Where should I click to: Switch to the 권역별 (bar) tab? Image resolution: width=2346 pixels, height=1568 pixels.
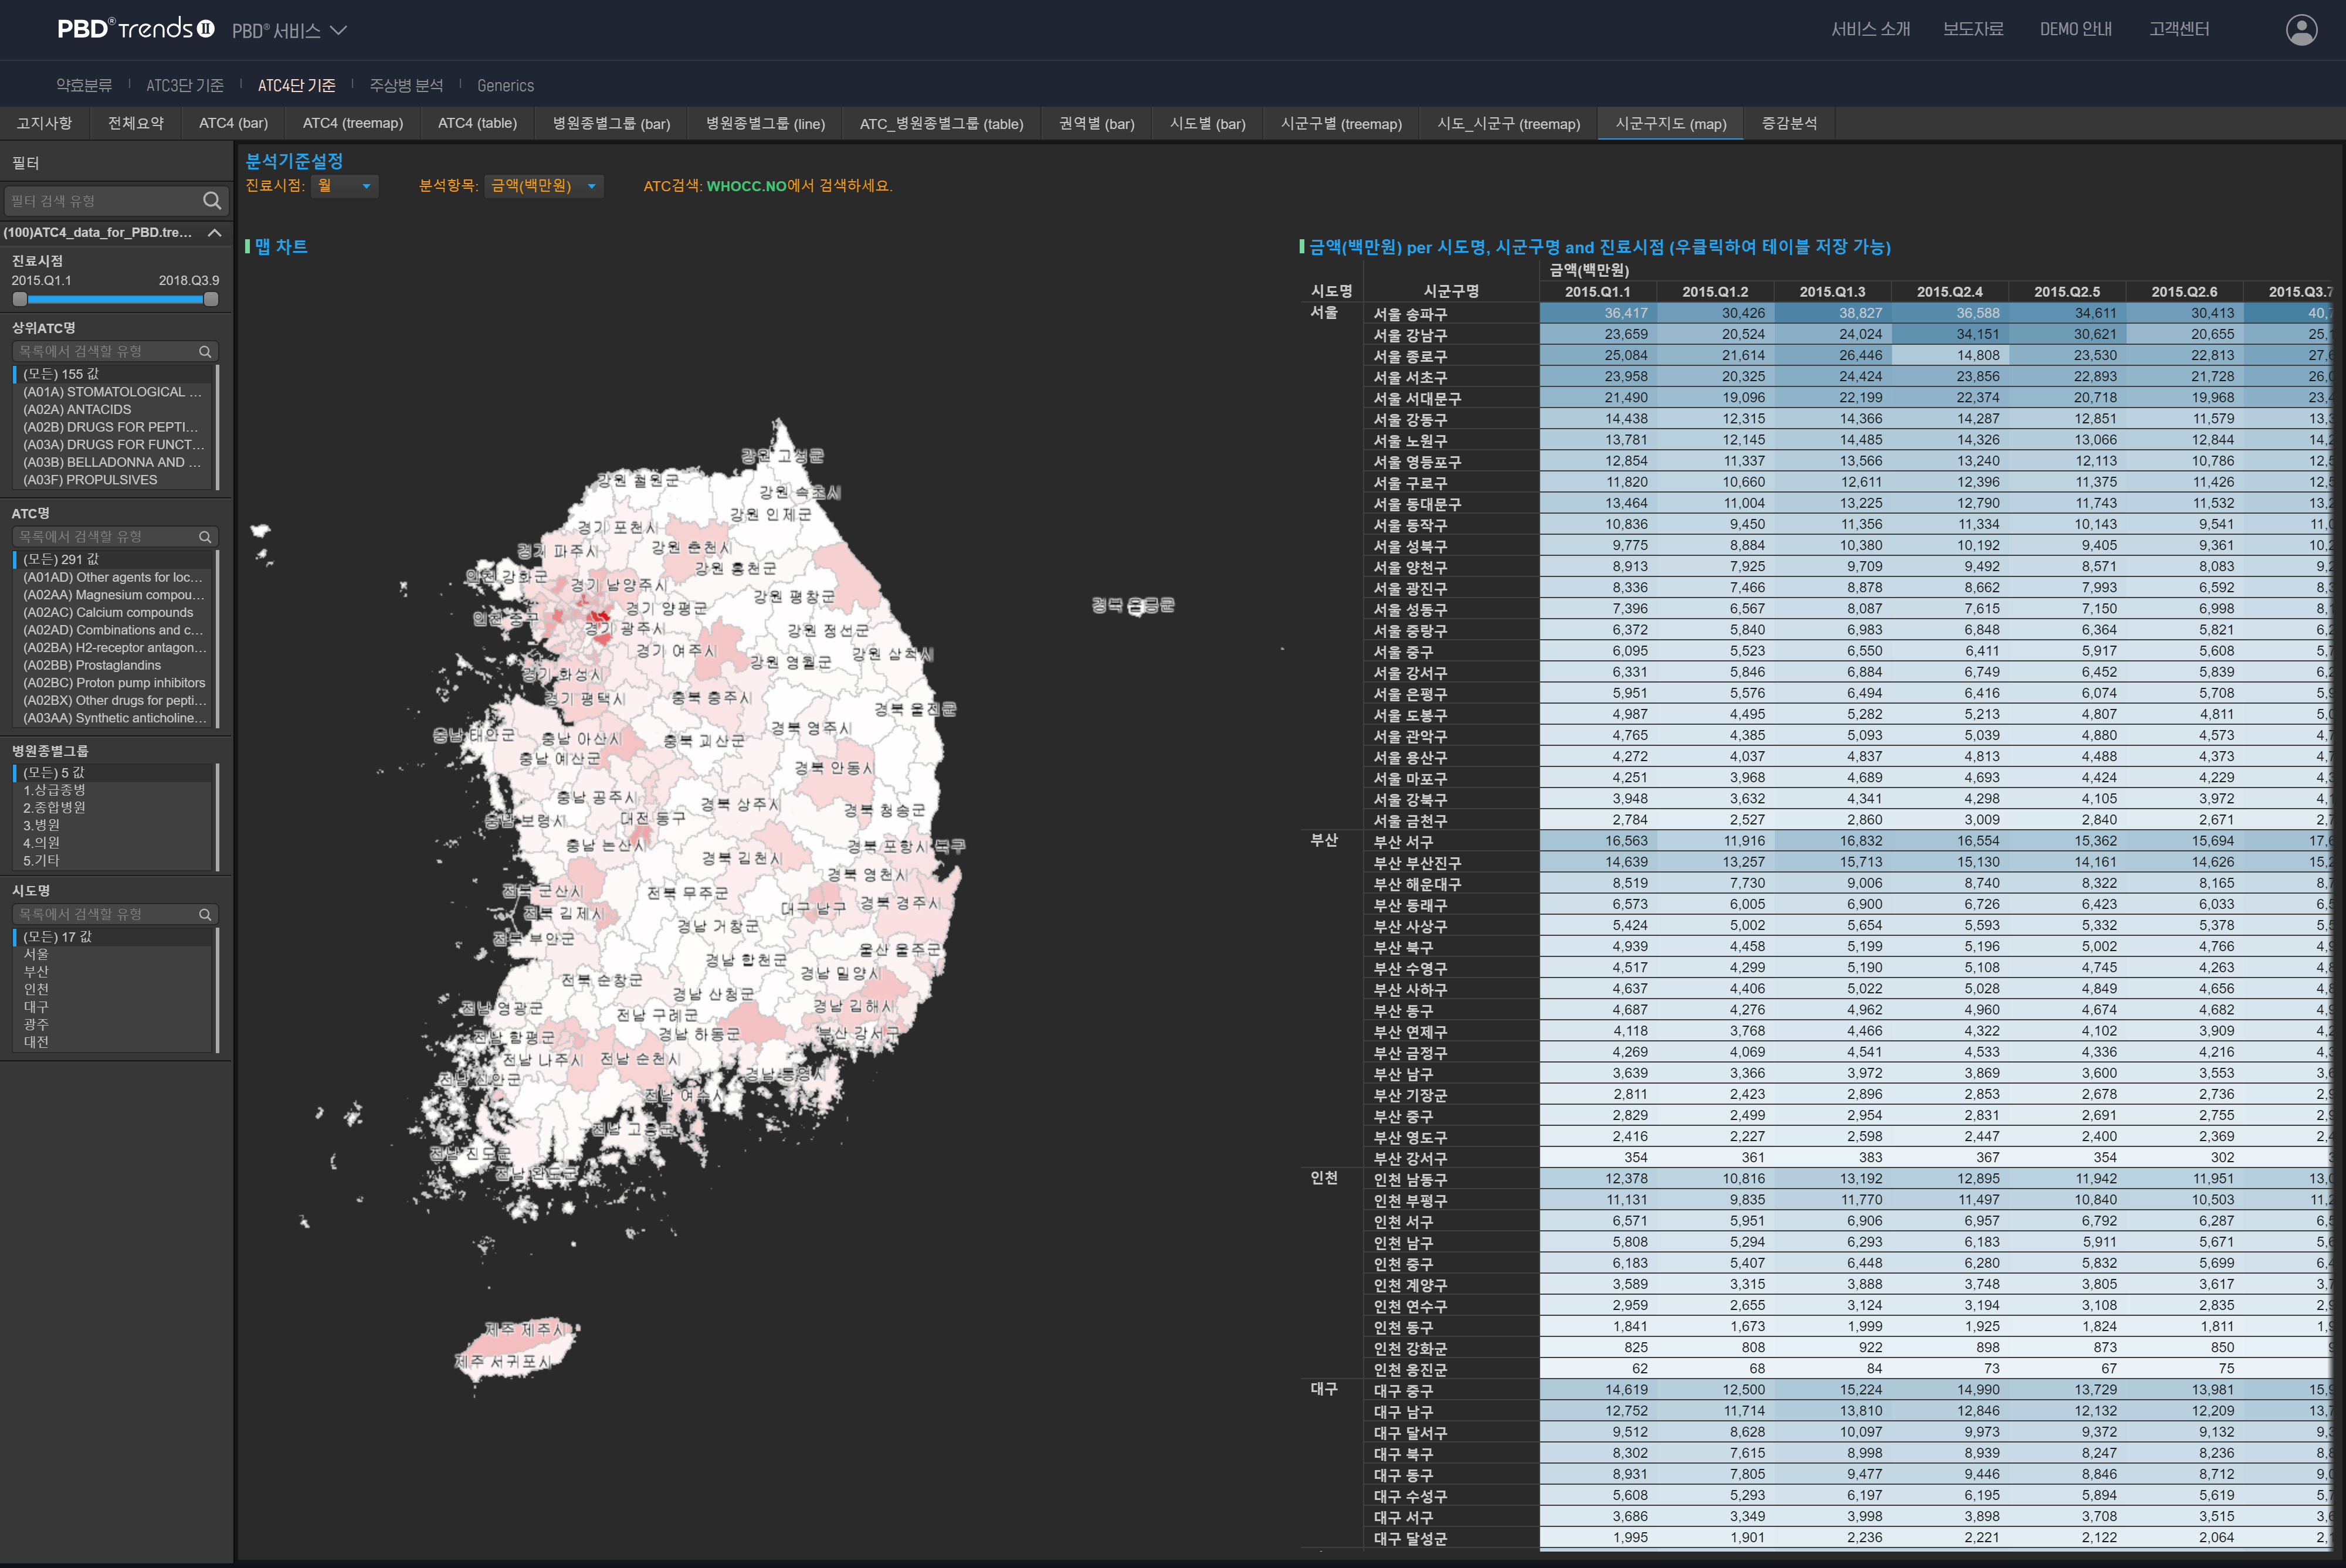[x=1096, y=123]
